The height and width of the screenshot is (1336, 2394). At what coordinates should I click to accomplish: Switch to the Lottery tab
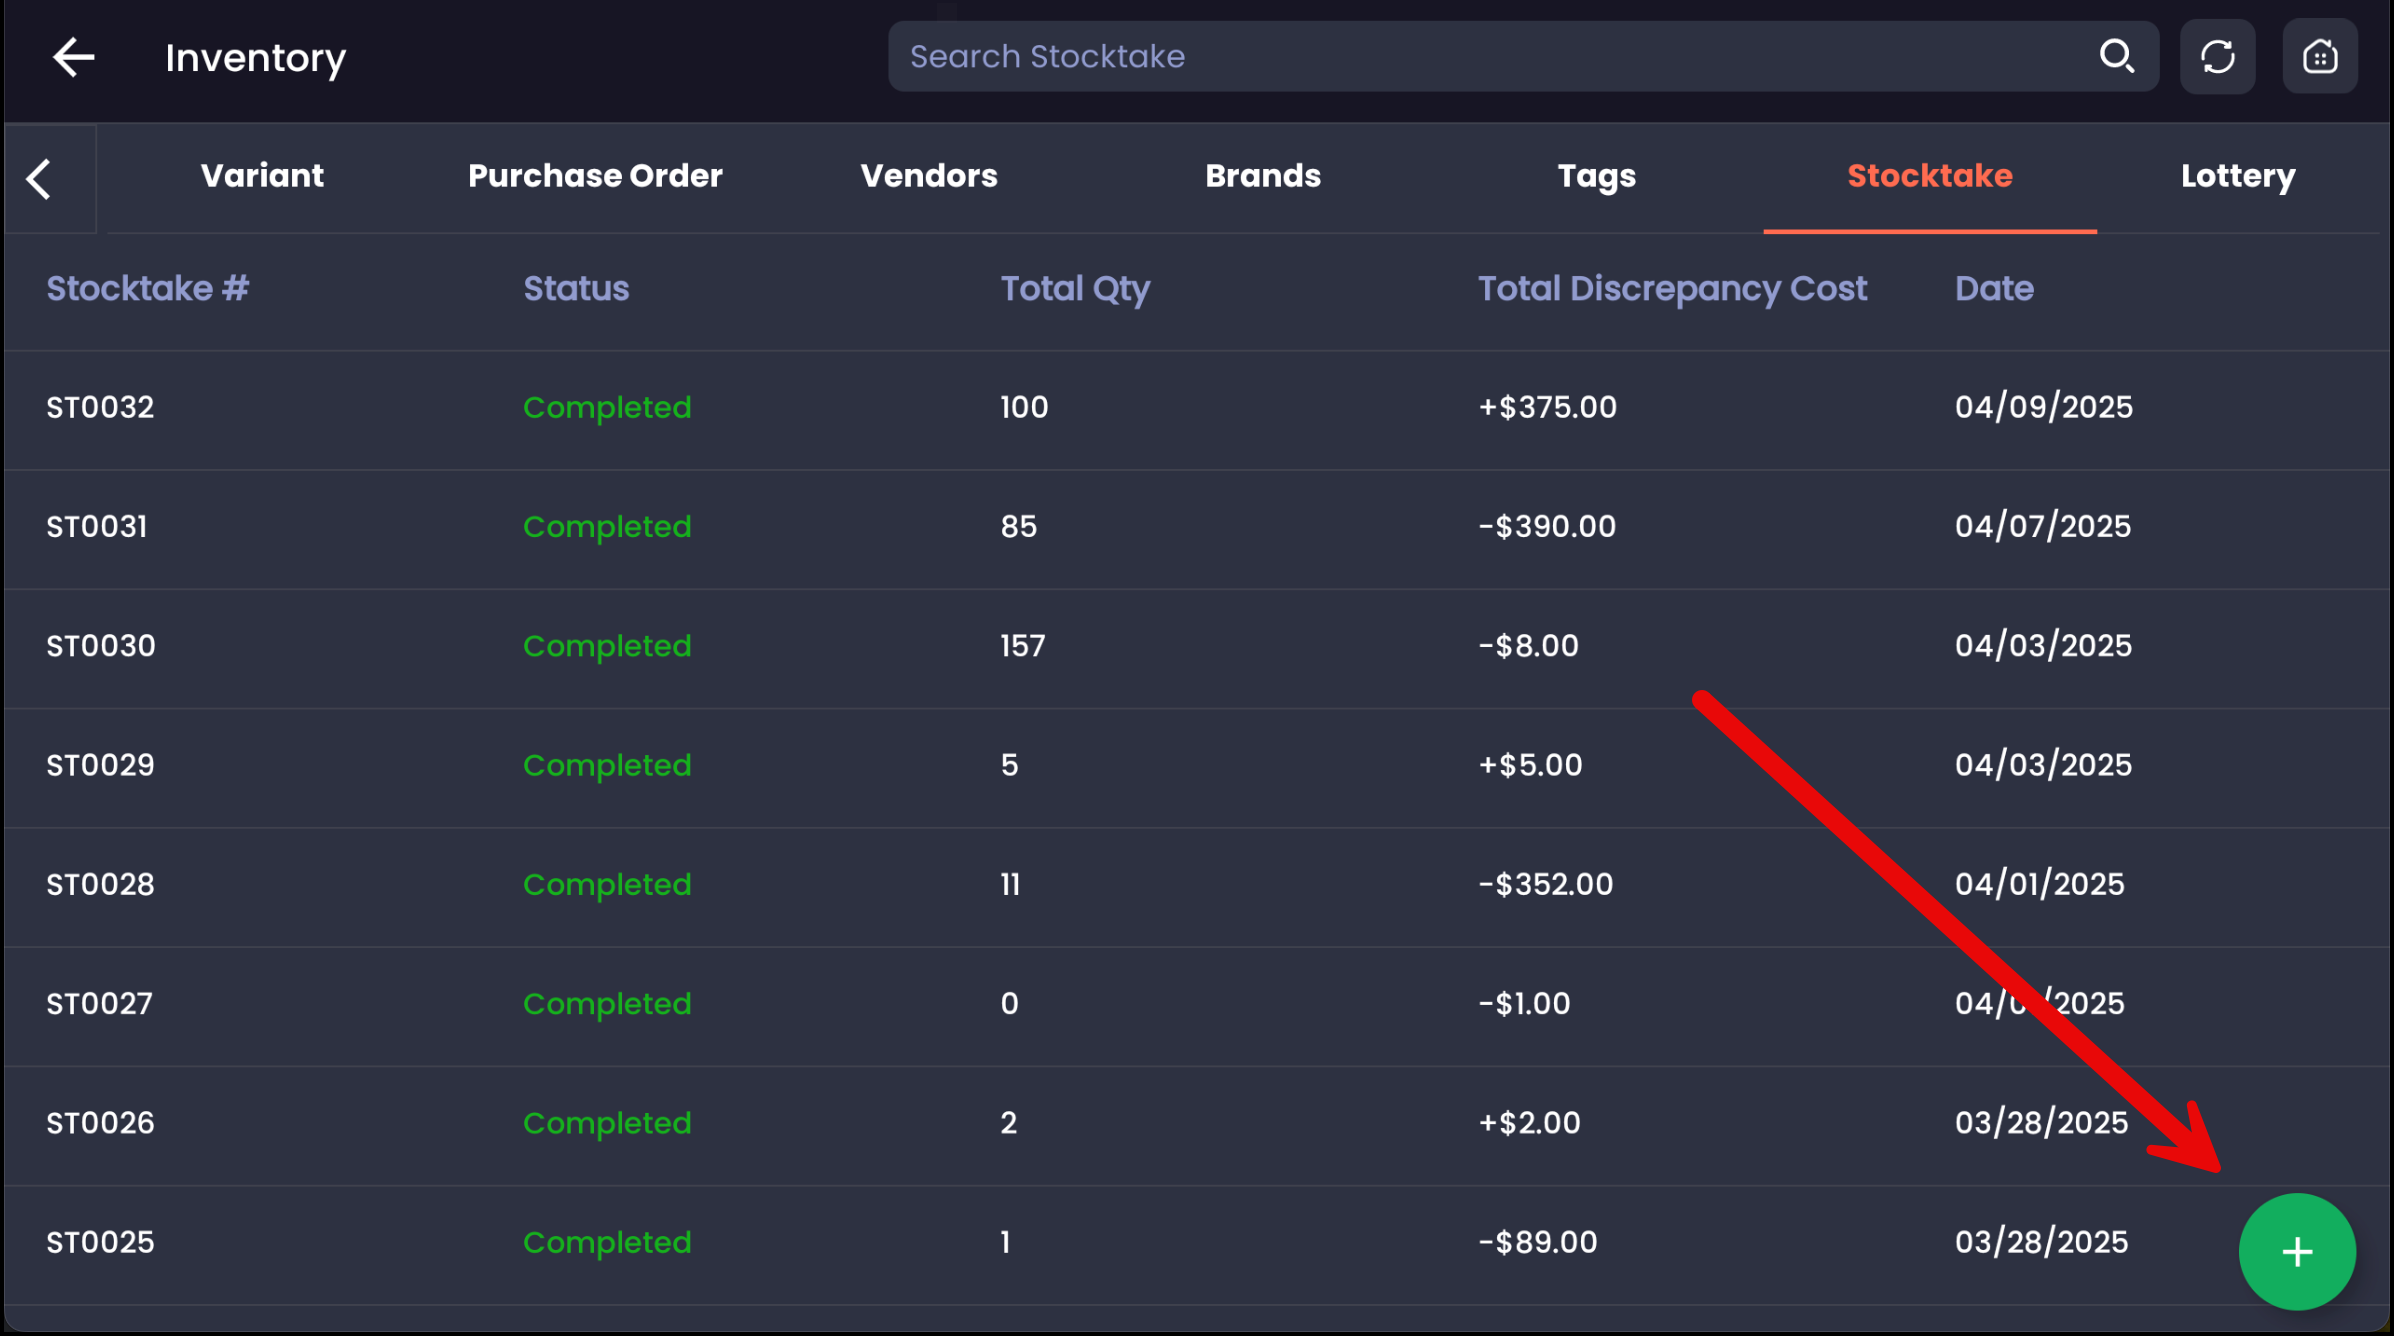tap(2237, 176)
